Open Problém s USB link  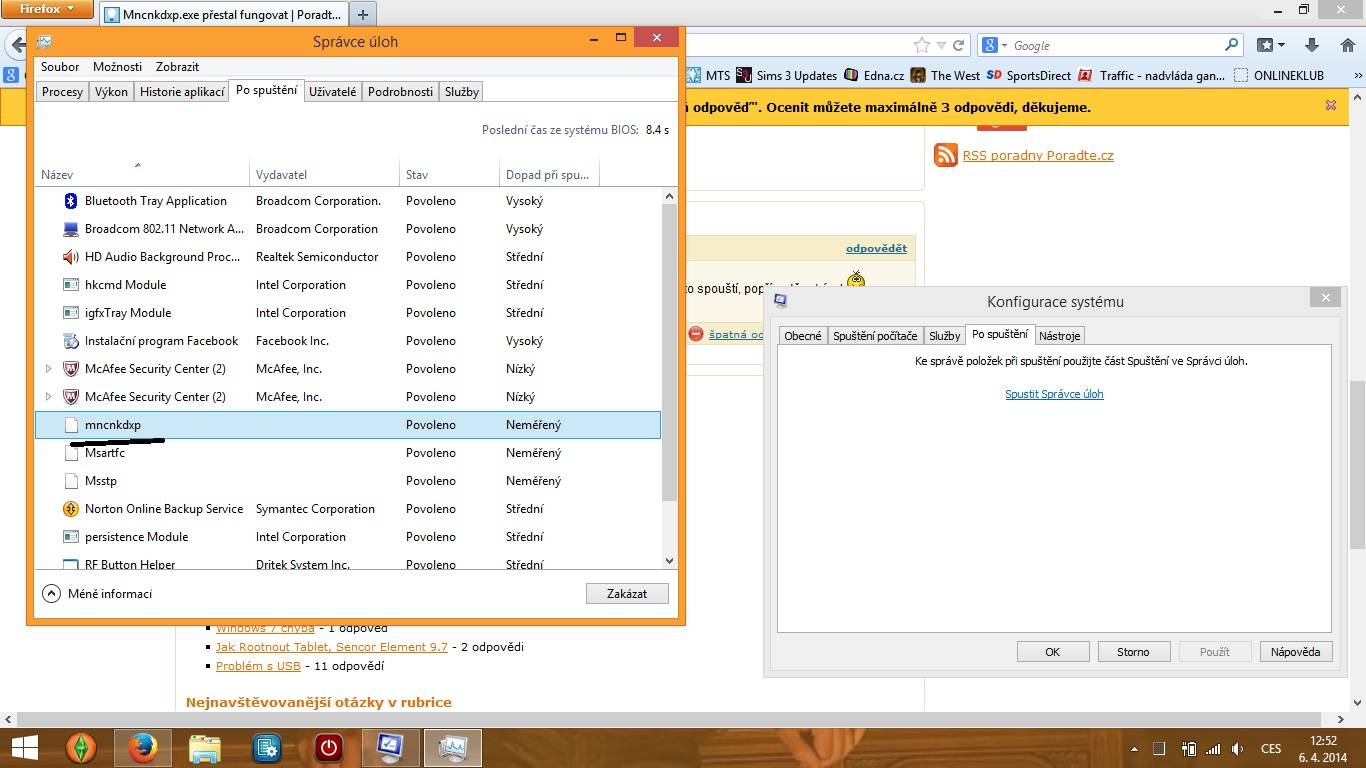(258, 666)
